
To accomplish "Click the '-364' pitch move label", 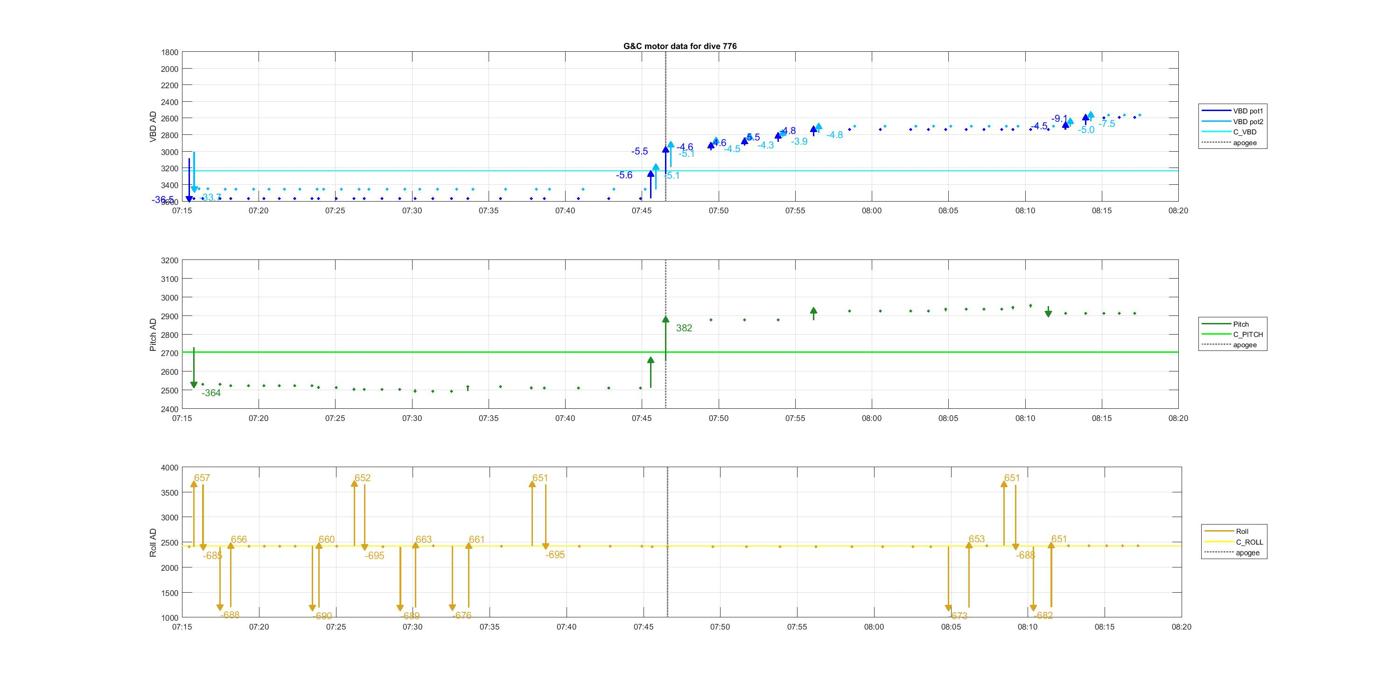I will click(x=211, y=393).
